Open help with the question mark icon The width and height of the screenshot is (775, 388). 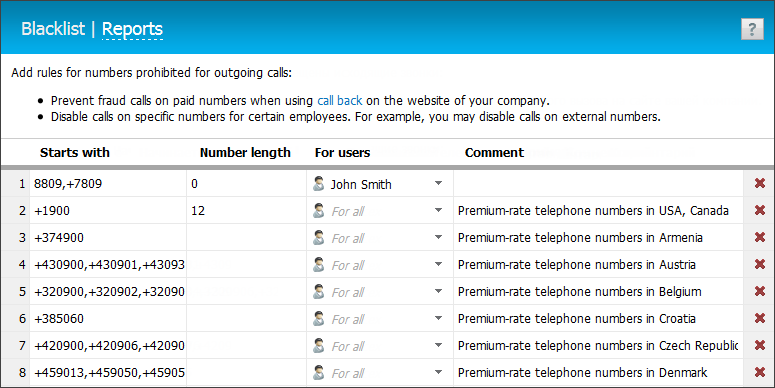point(752,29)
